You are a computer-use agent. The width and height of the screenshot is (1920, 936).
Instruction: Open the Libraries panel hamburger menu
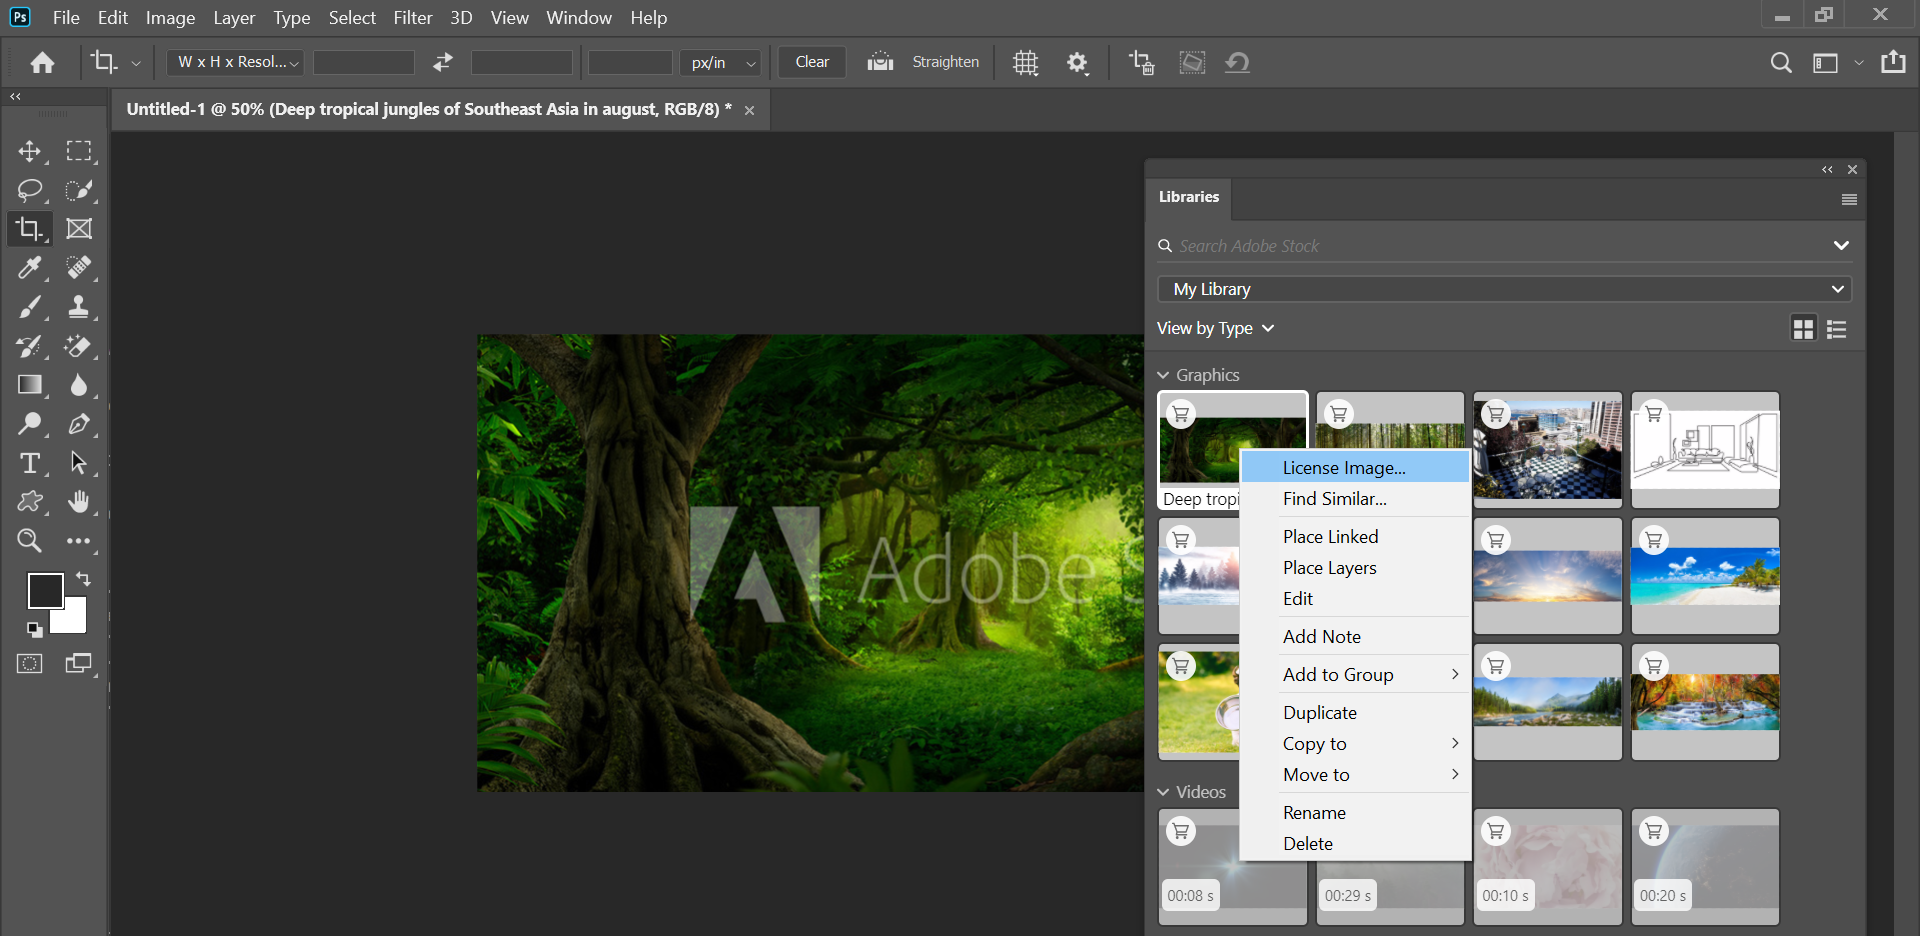[x=1849, y=200]
